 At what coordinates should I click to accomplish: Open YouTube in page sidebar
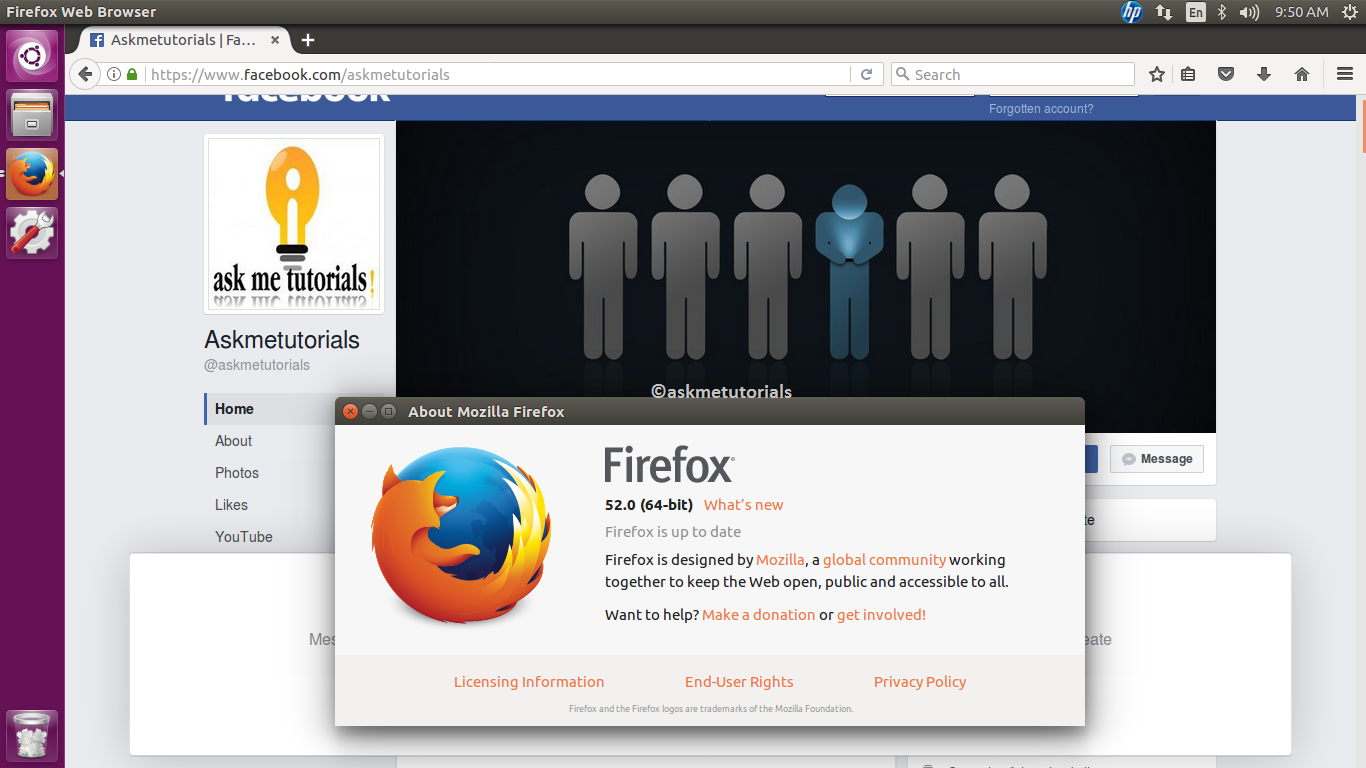243,537
